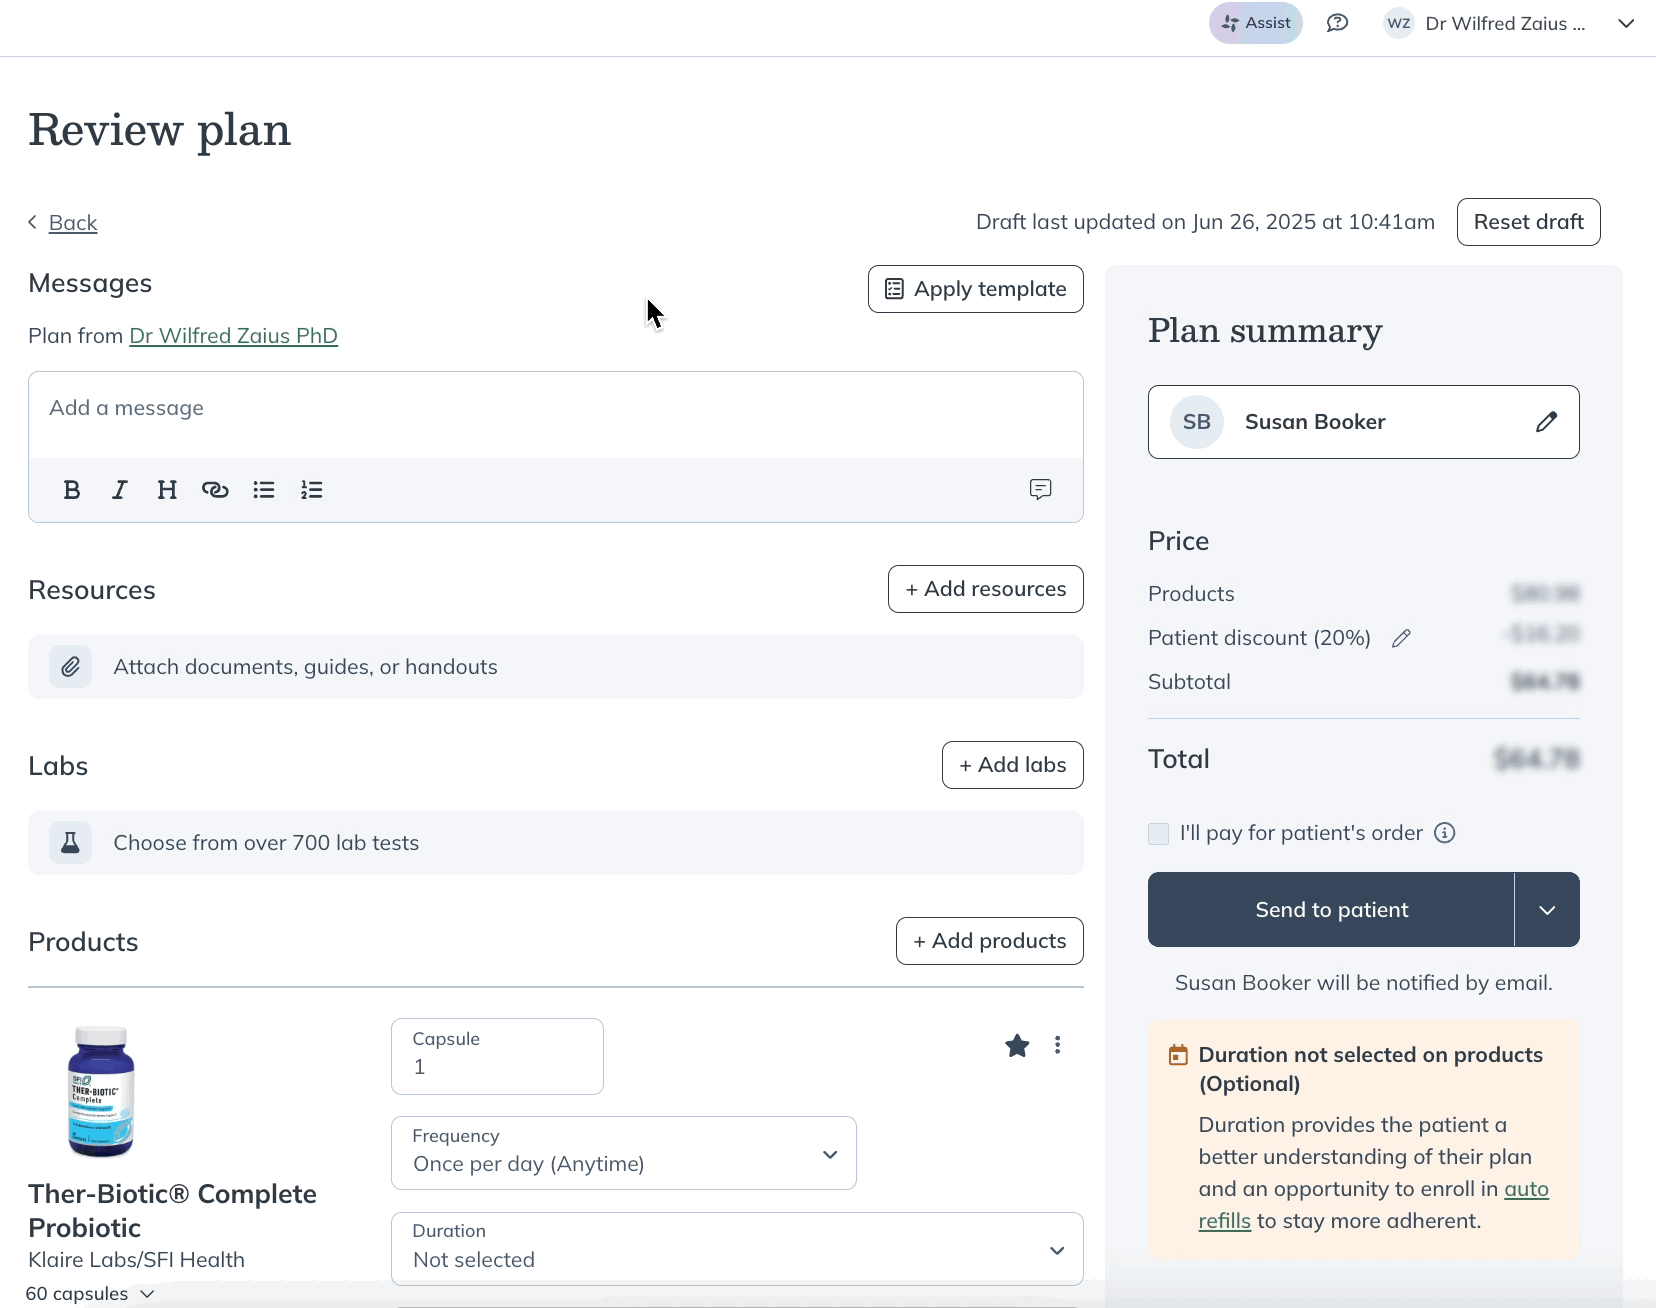Click Send to patient button

click(x=1331, y=910)
